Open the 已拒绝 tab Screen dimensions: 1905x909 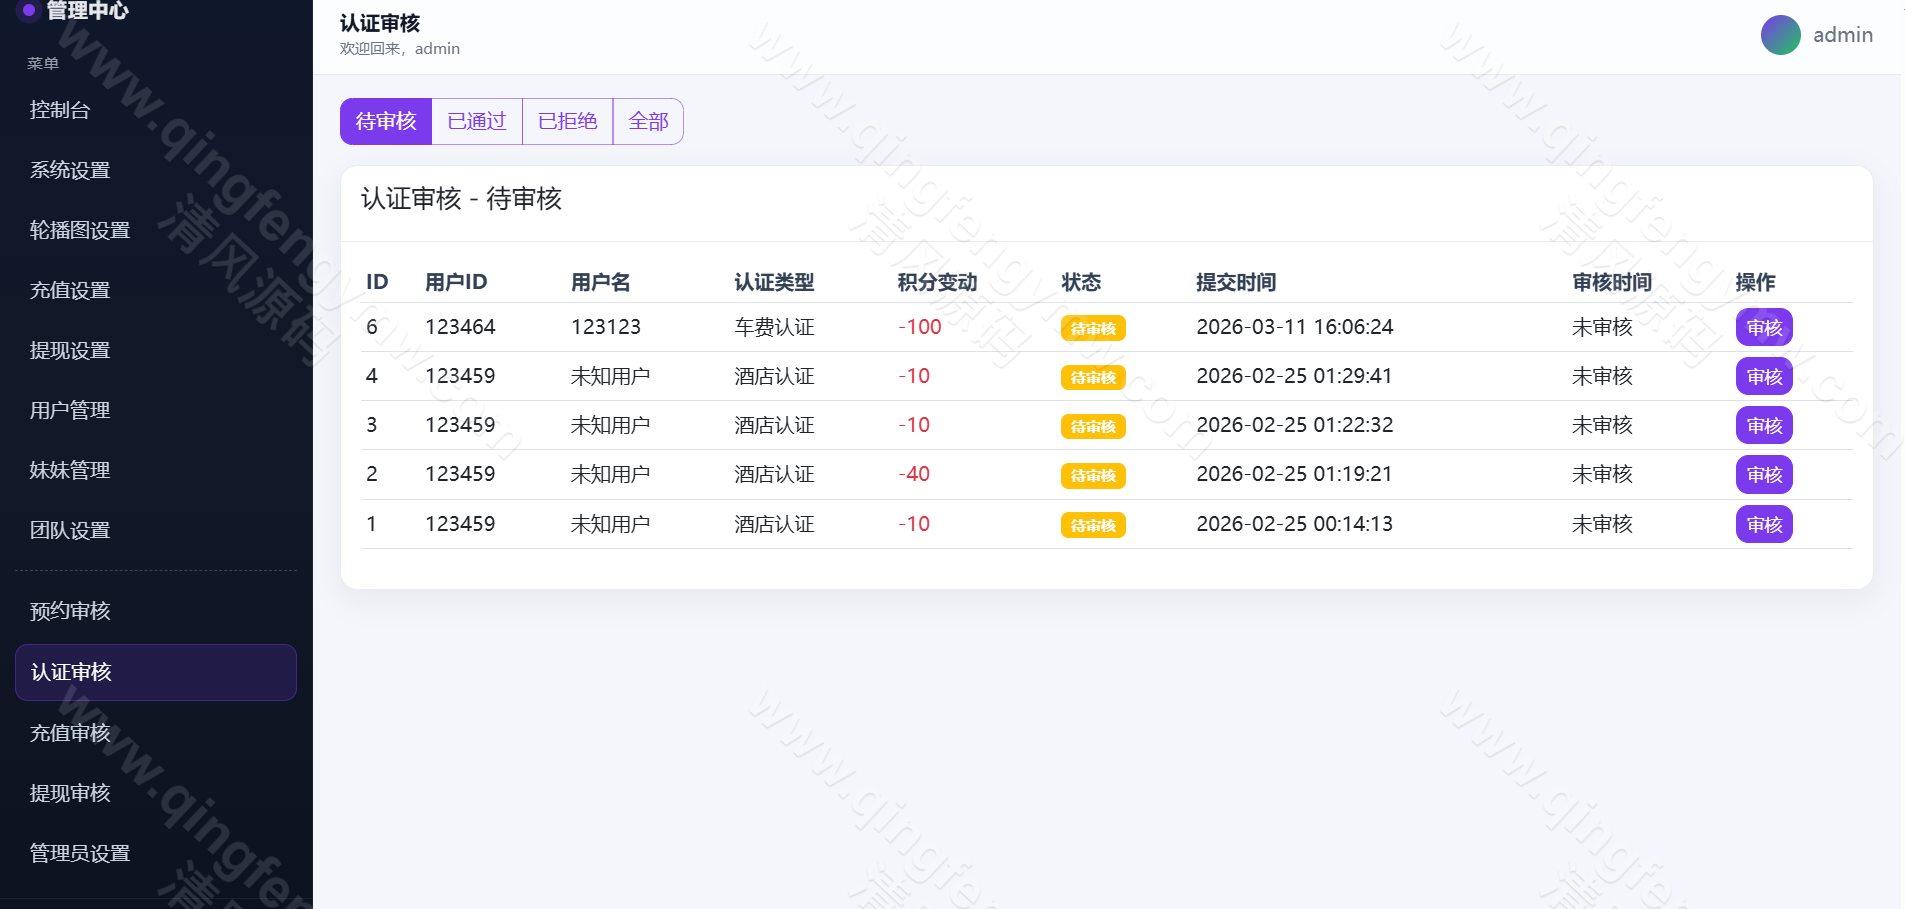click(567, 121)
